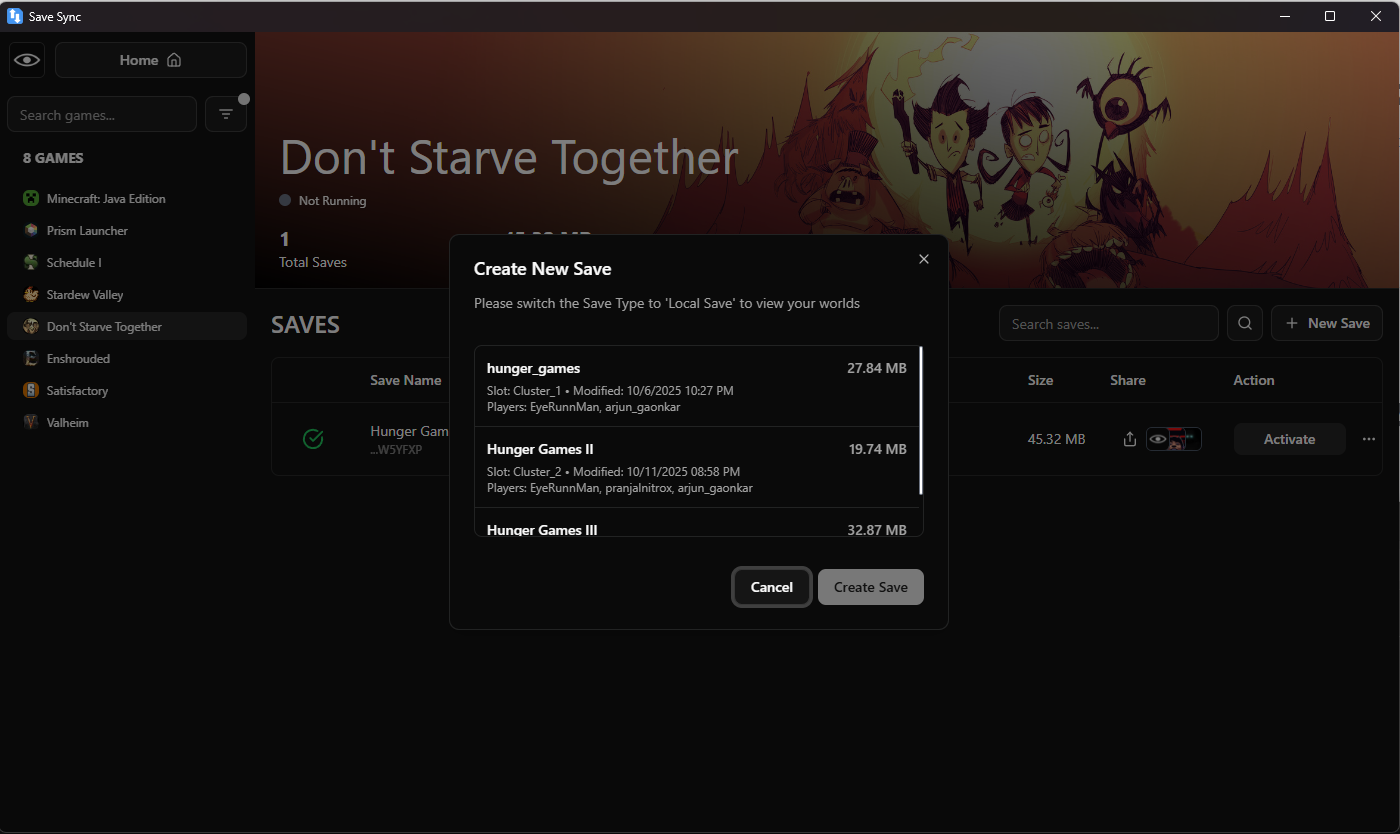Select the Hunger Games II world
This screenshot has height=834, width=1400.
coord(697,467)
